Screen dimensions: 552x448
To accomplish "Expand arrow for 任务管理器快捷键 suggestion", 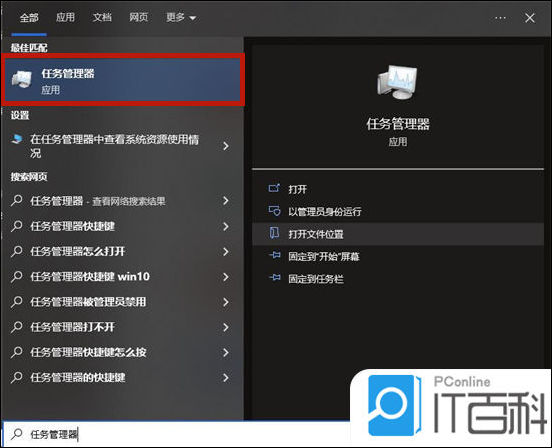I will pyautogui.click(x=226, y=226).
